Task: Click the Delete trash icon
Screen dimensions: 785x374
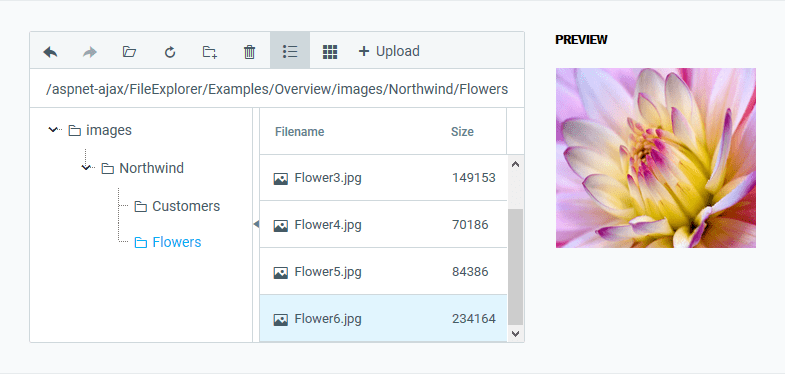Action: 249,52
